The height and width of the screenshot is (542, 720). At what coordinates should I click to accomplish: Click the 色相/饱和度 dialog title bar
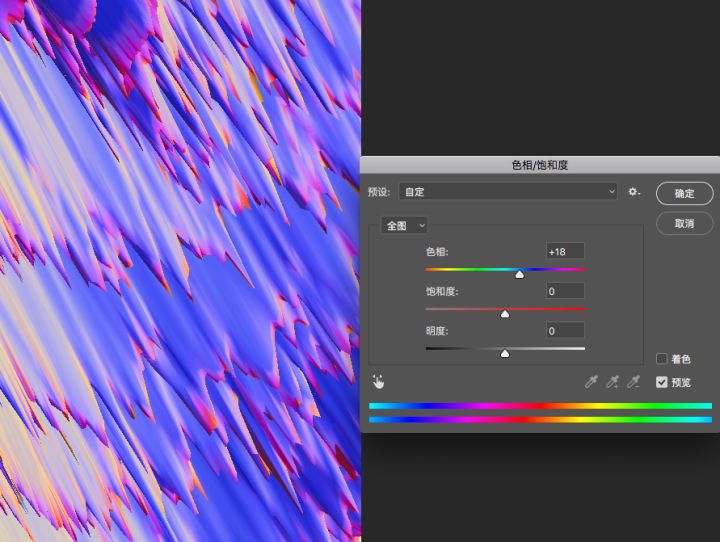[x=540, y=165]
